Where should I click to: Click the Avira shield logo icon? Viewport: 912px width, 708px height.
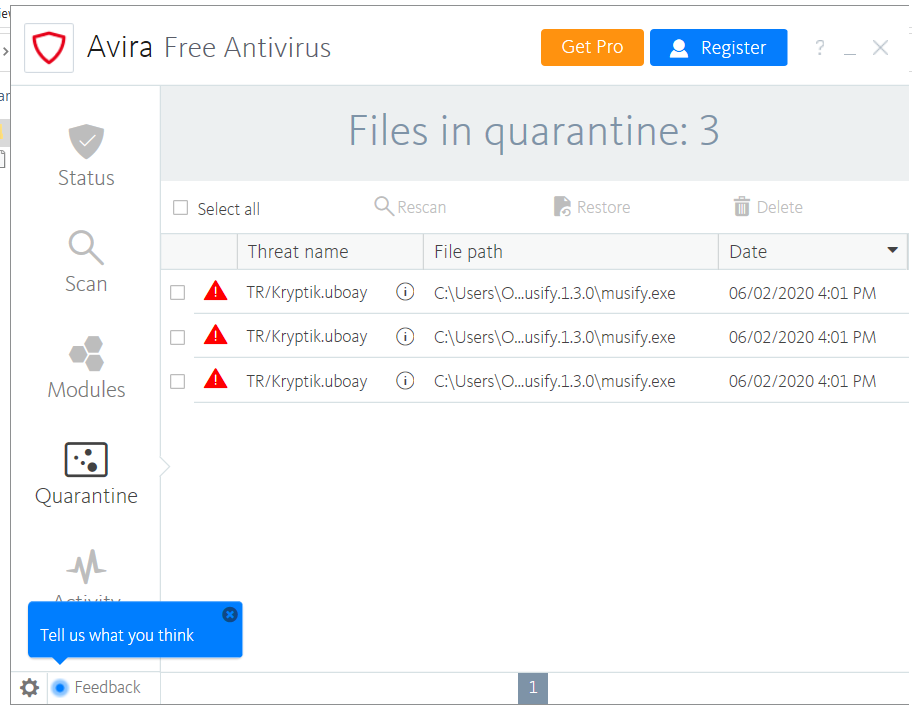pos(48,48)
